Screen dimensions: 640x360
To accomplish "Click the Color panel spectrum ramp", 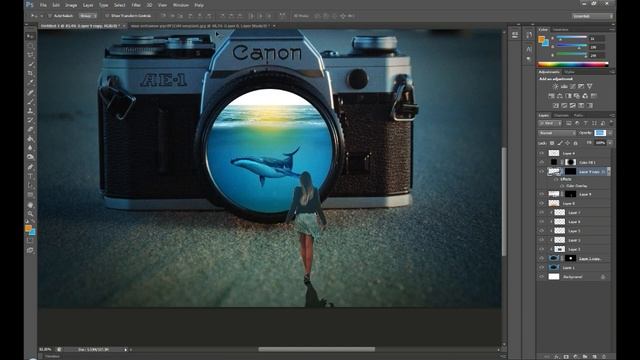I will click(x=573, y=64).
